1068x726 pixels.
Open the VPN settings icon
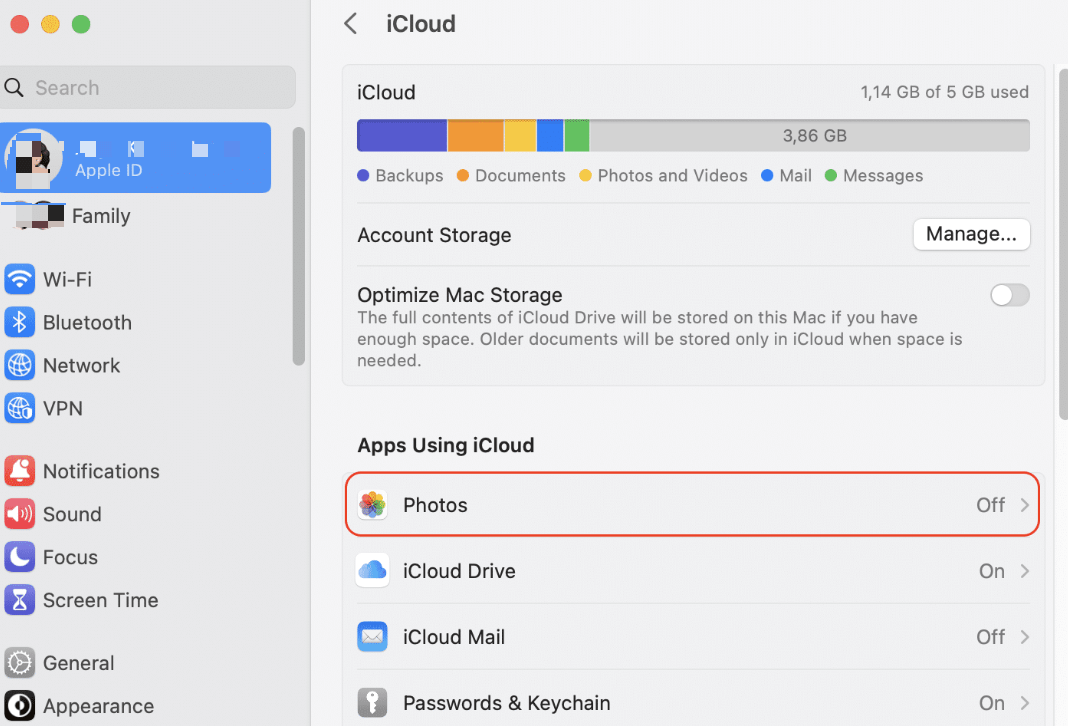point(20,408)
